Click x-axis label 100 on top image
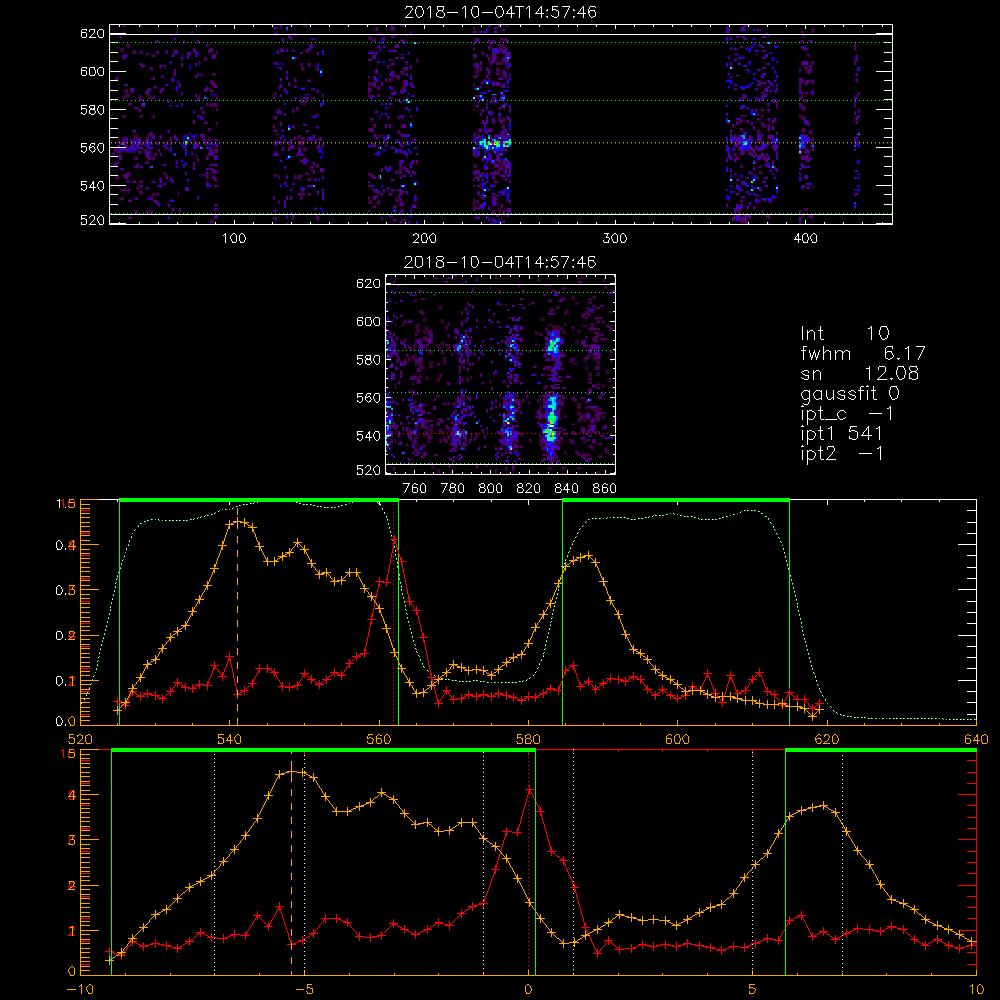Screen dimensions: 1000x1000 point(233,239)
